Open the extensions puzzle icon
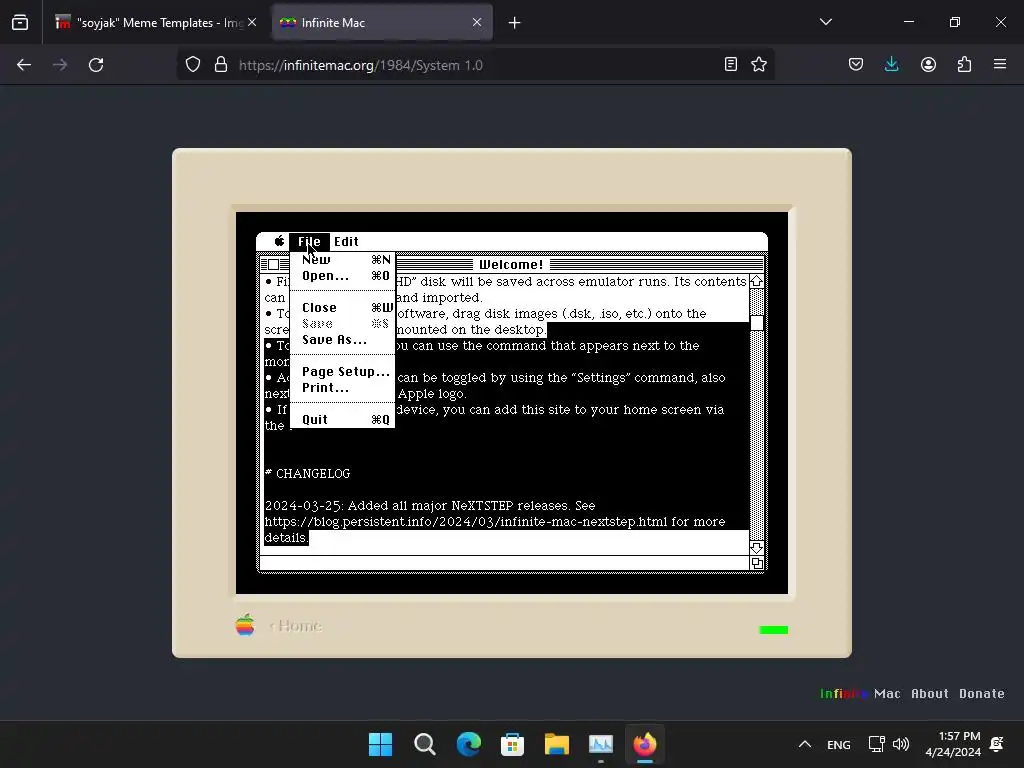The width and height of the screenshot is (1024, 768). point(964,65)
